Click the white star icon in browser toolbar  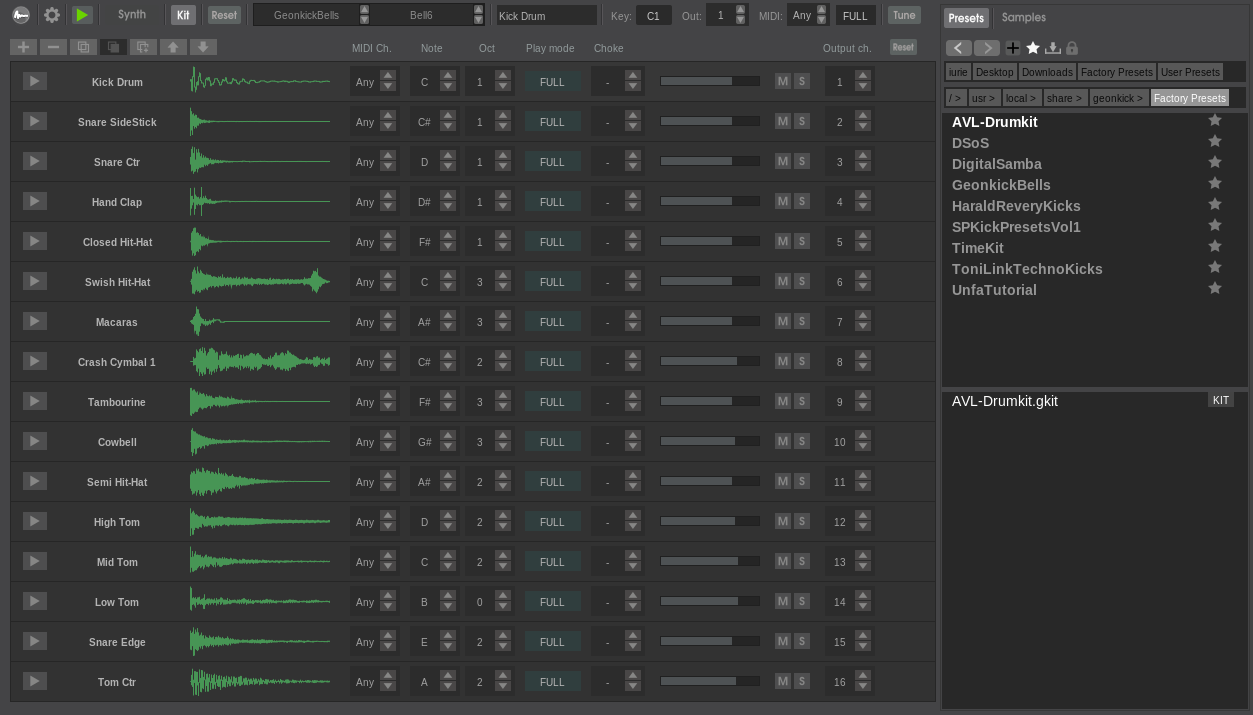(1033, 48)
